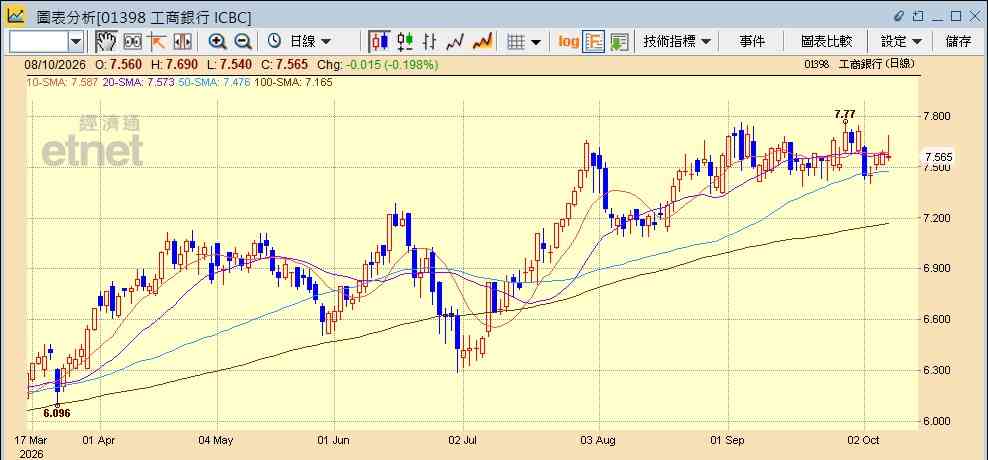Screen dimensions: 988x460
Task: Click the 7.77 high price marker
Action: coord(845,114)
